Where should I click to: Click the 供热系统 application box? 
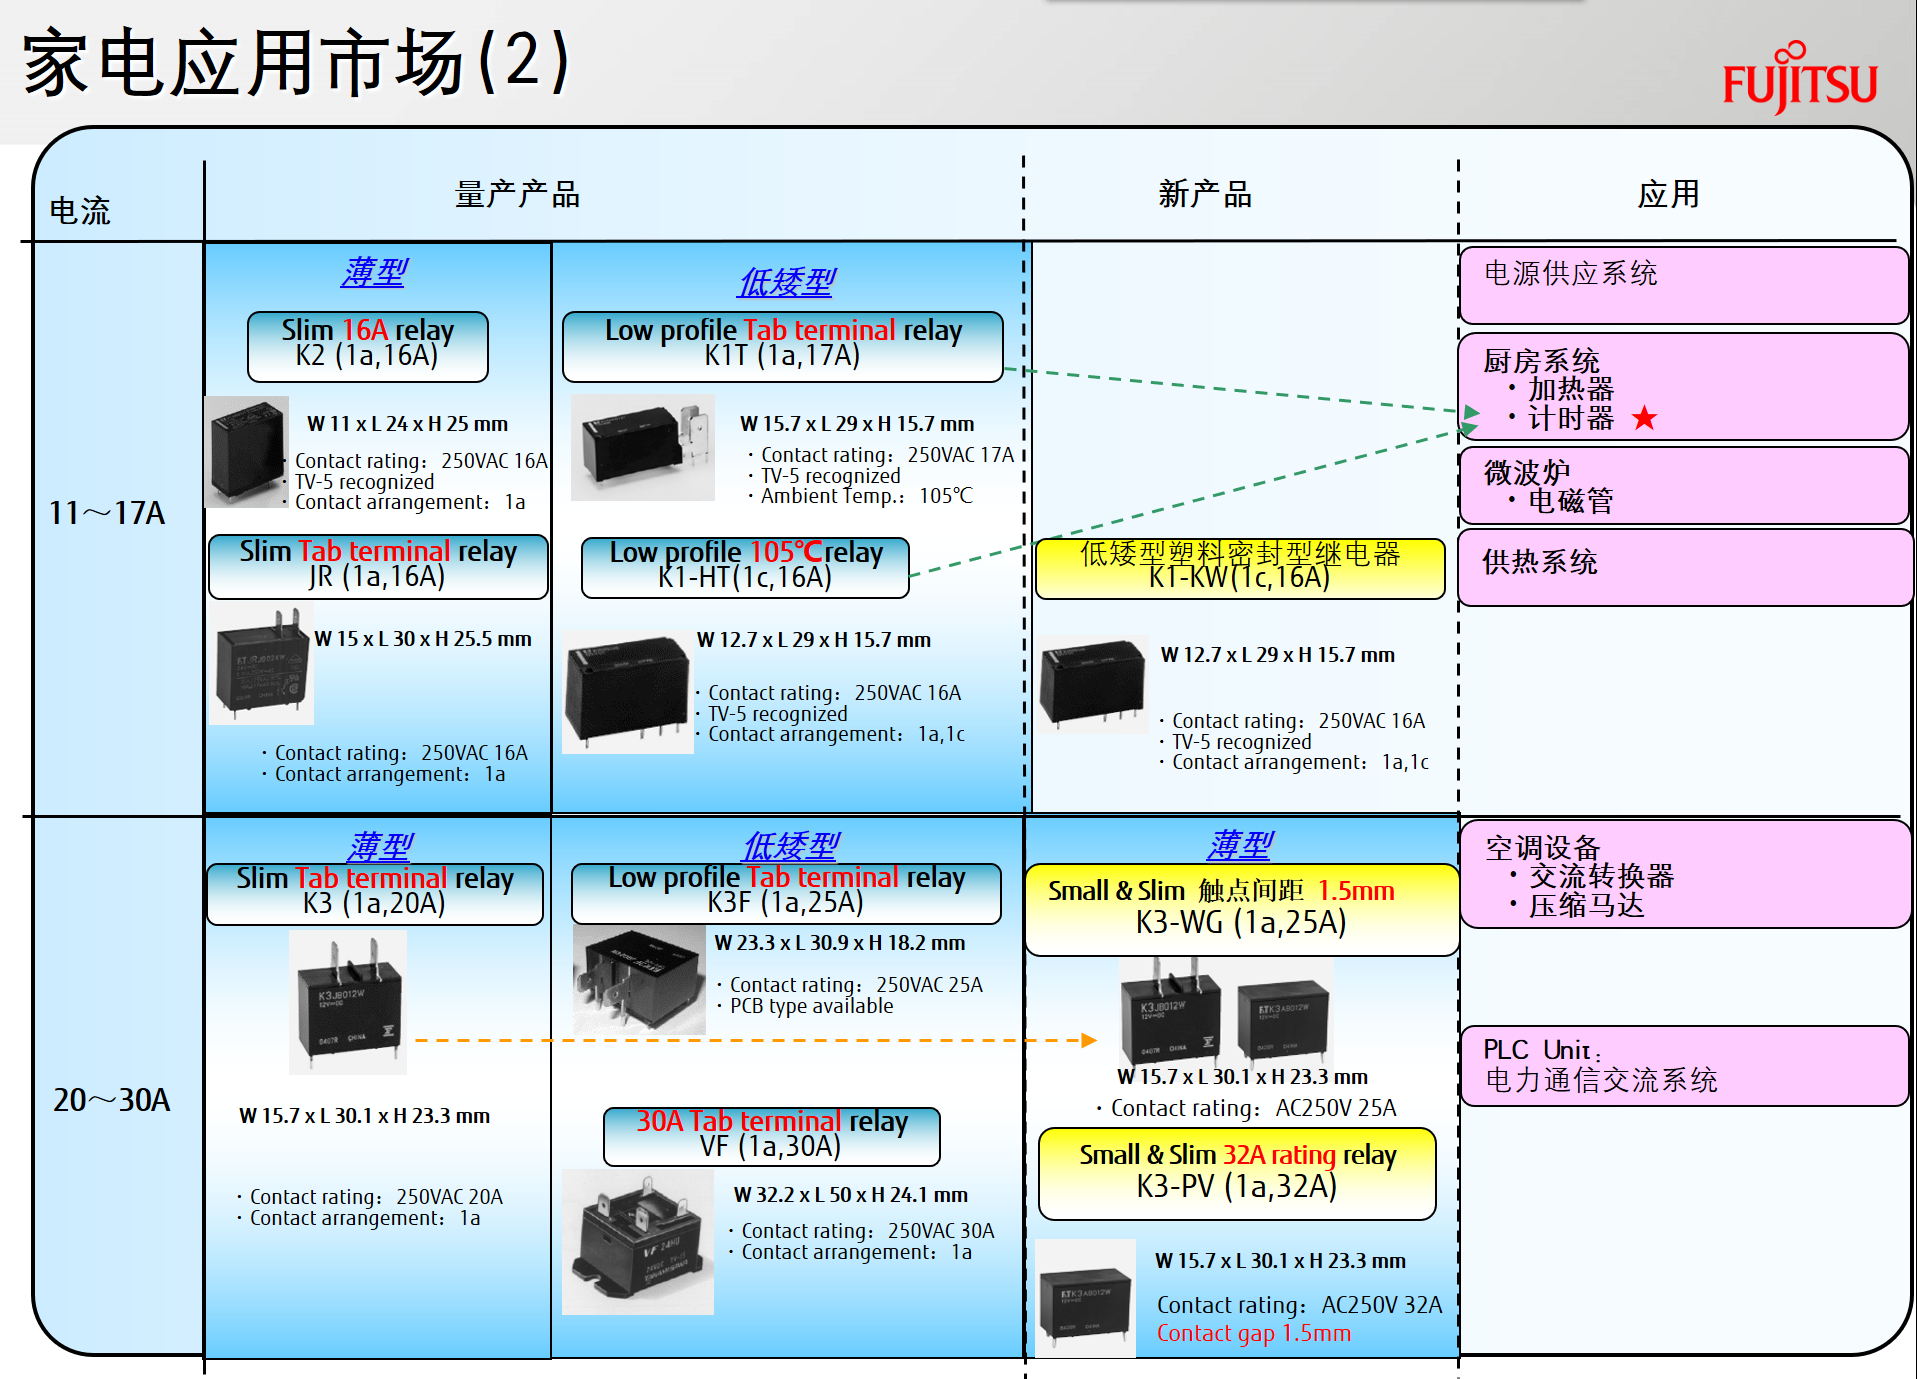tap(1685, 567)
